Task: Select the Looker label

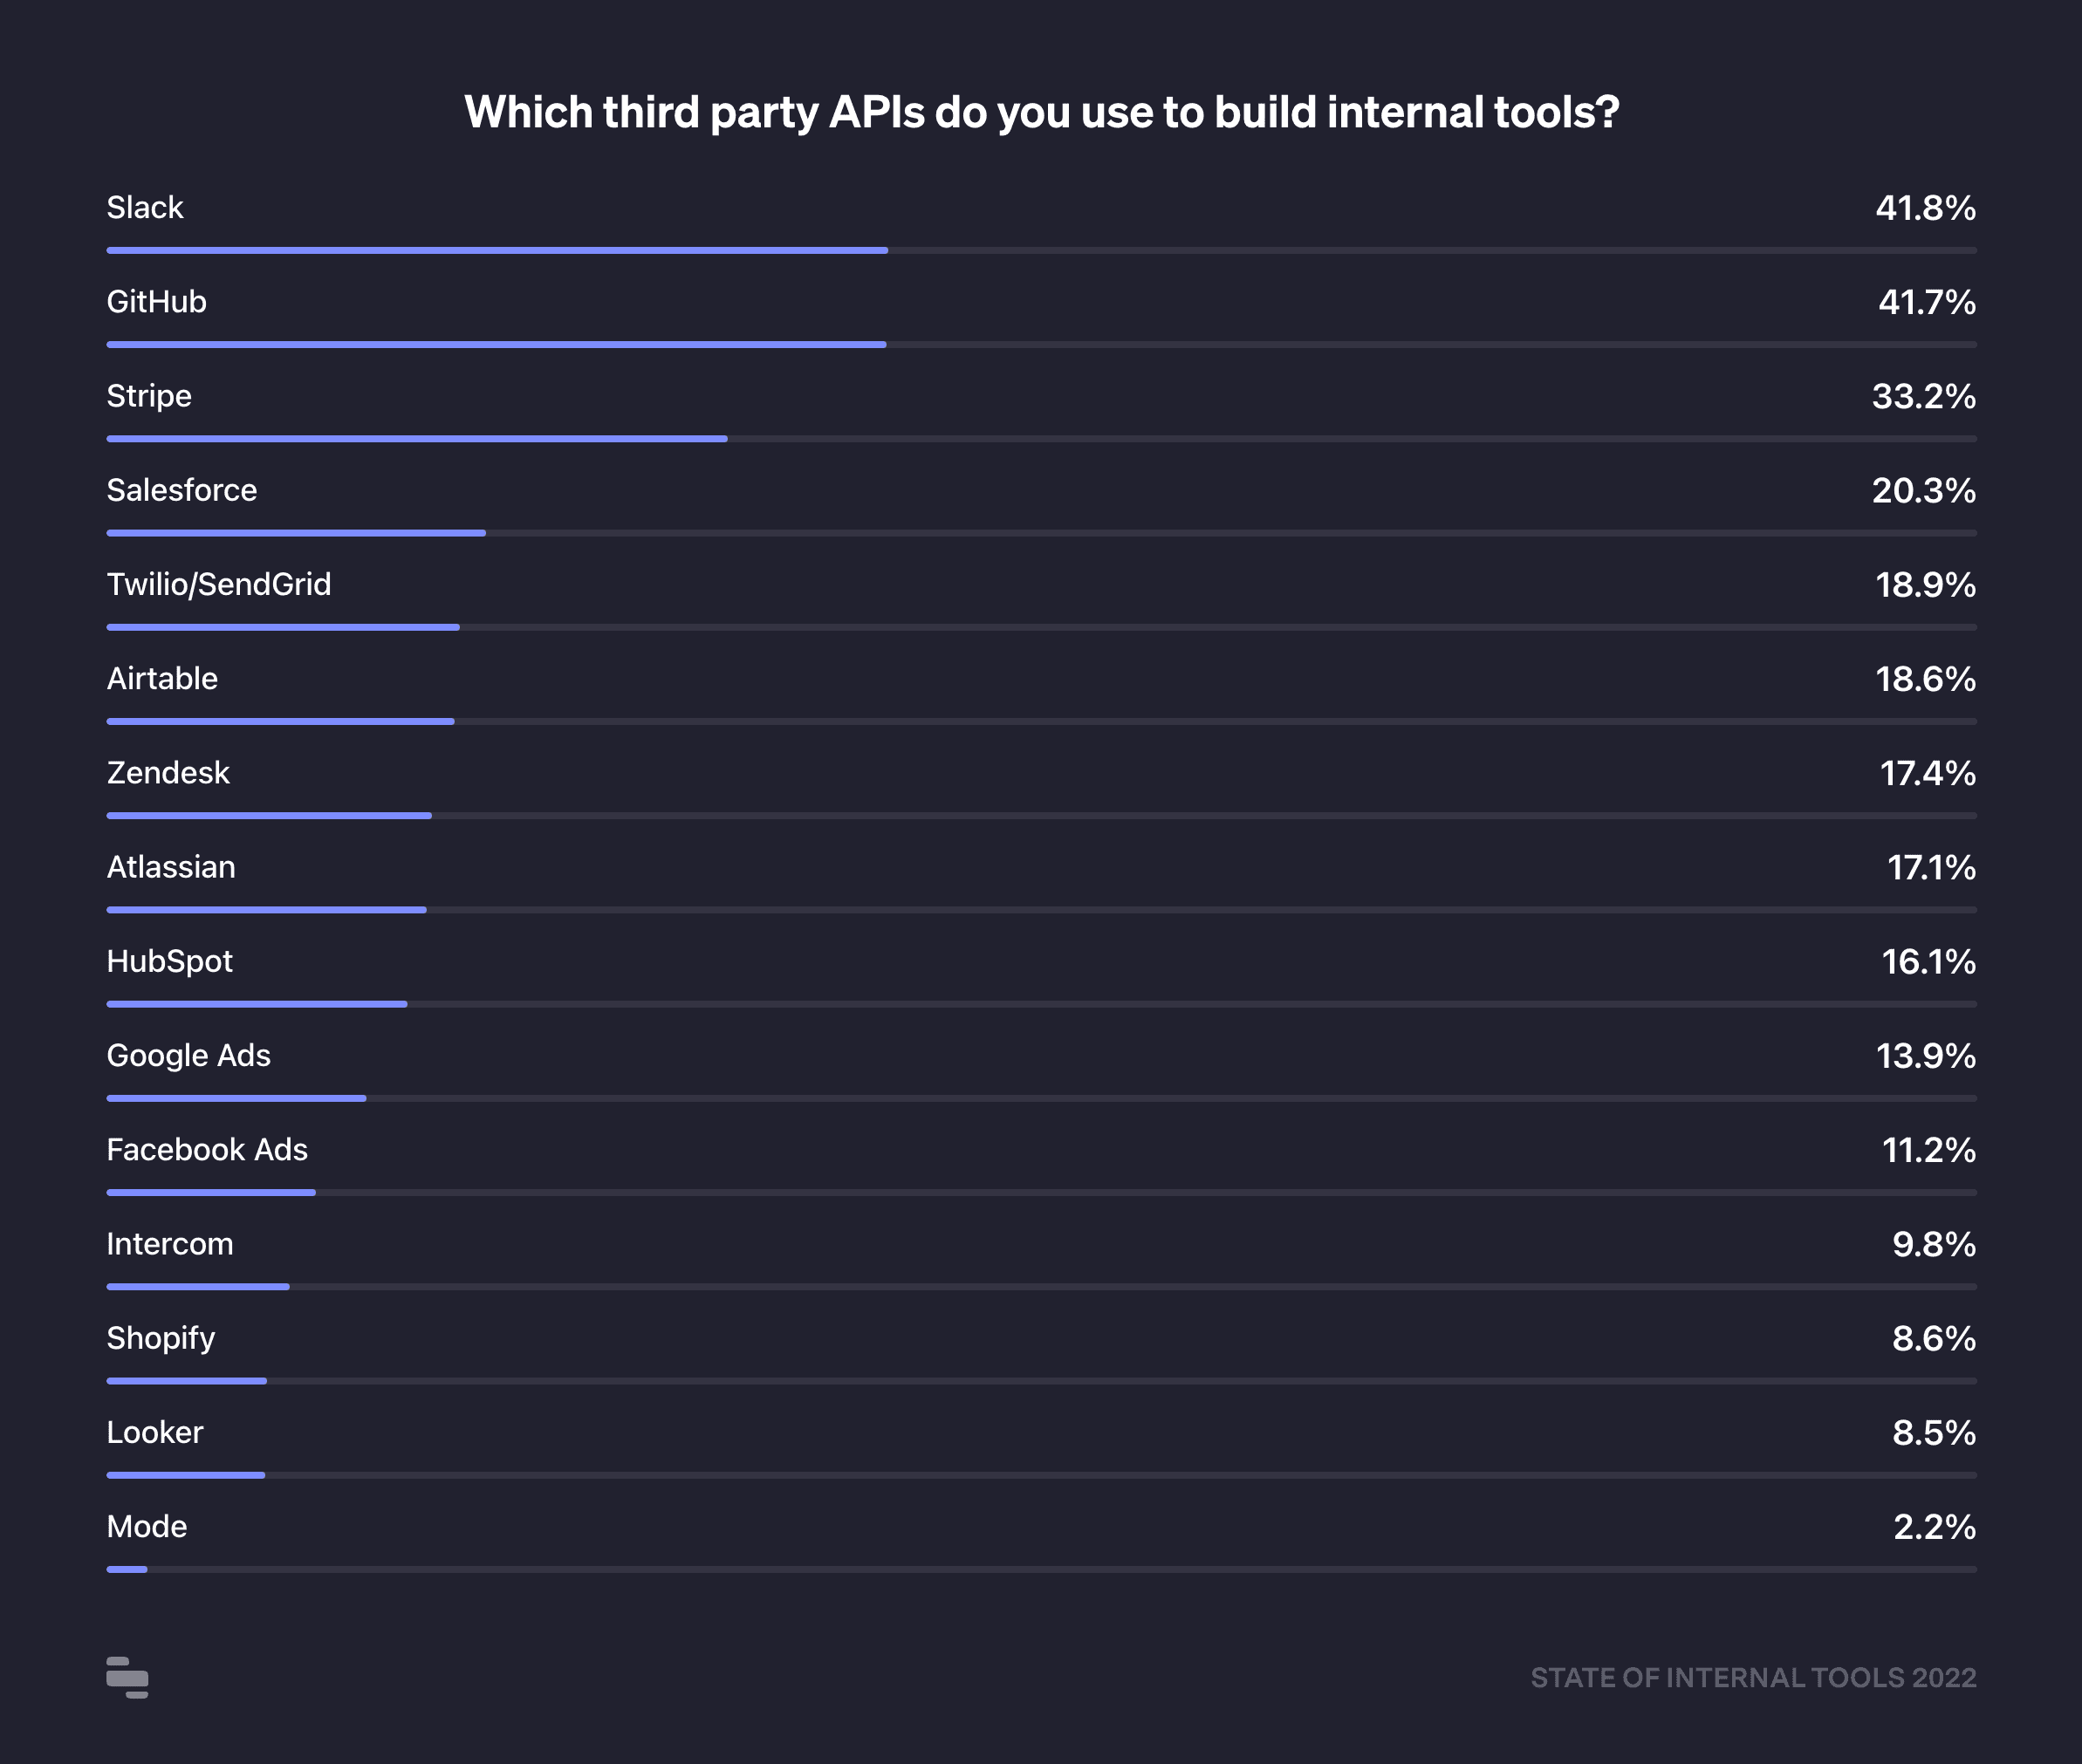Action: click(155, 1433)
